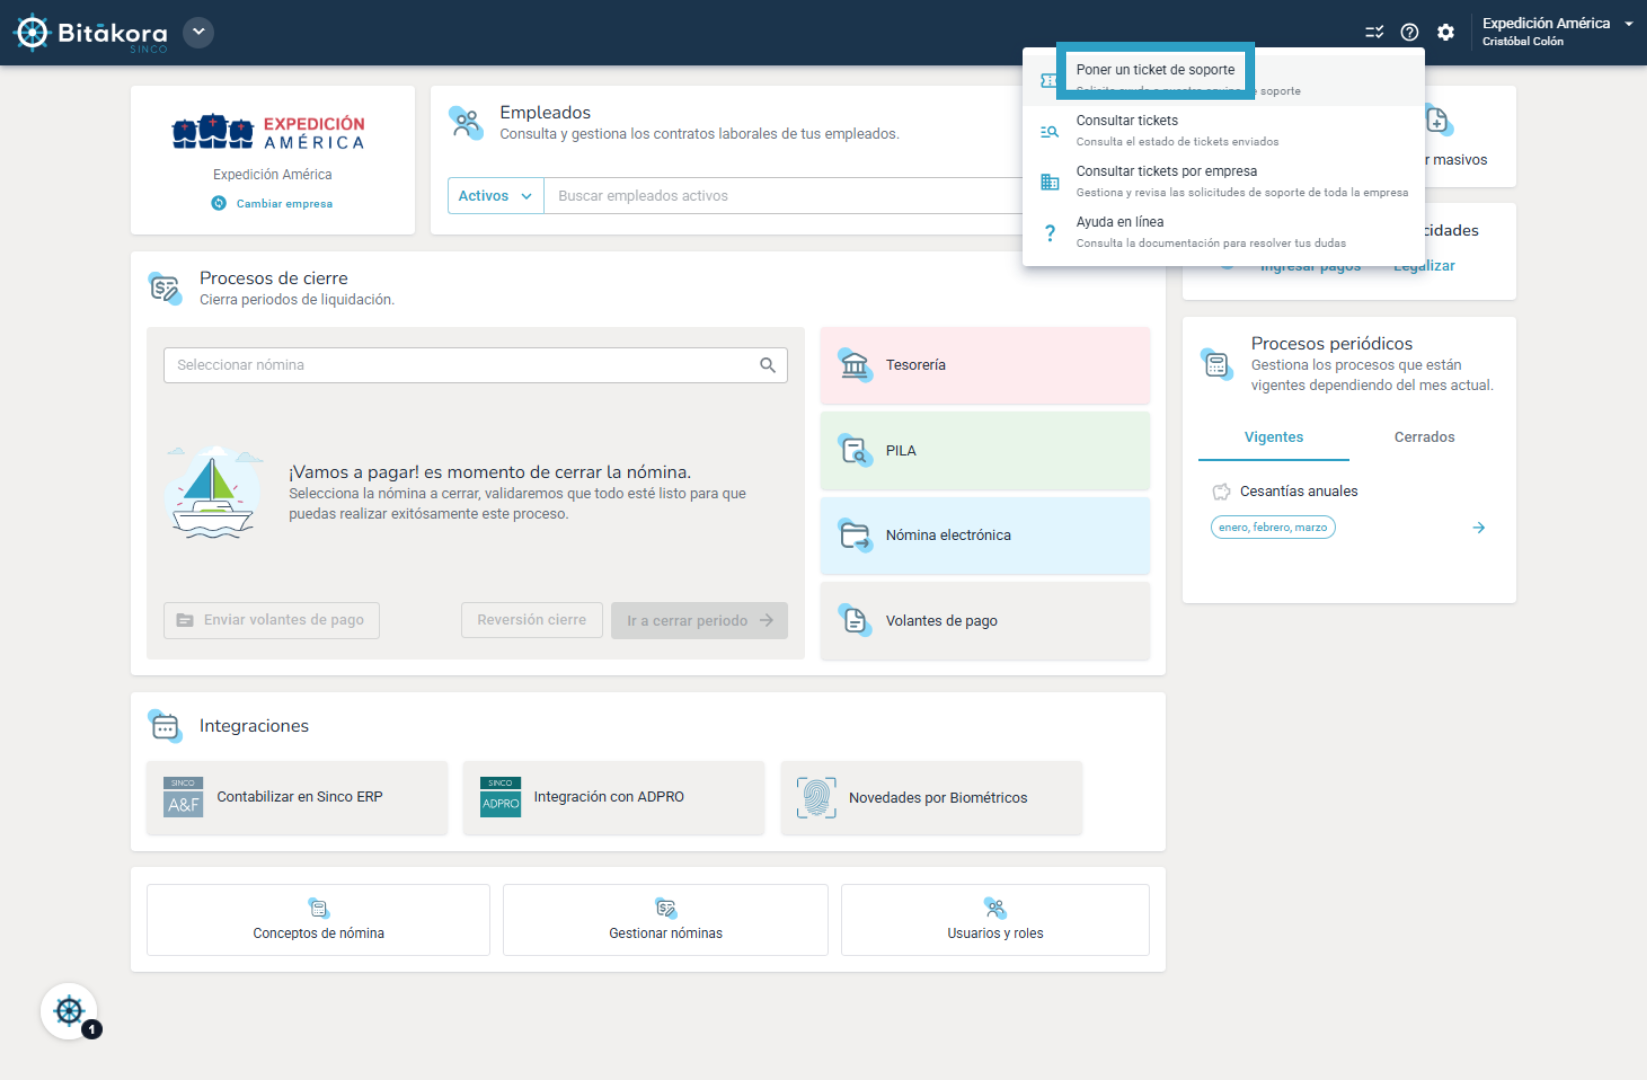Screen dimensions: 1647x1080
Task: Click the Sinco A&F logo icon
Action: [x=183, y=797]
